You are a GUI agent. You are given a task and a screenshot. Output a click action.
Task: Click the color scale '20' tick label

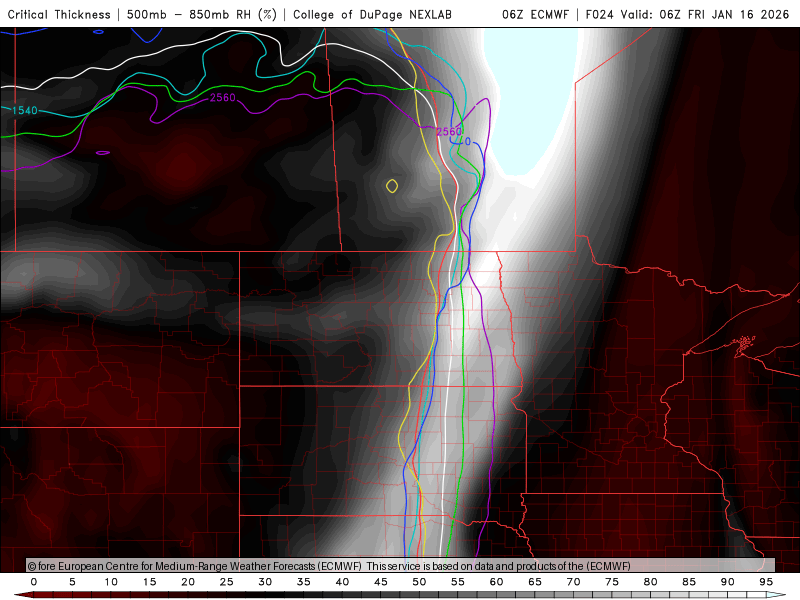click(x=188, y=582)
